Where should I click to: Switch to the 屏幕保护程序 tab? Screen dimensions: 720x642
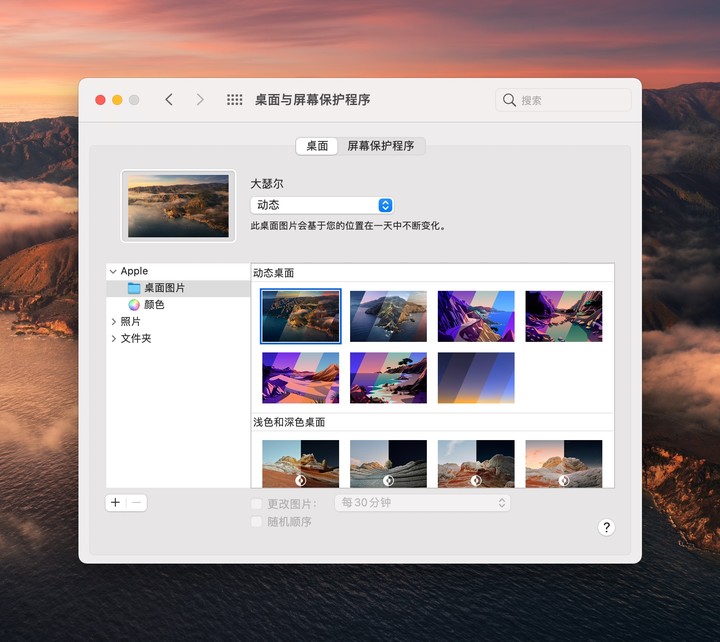(x=381, y=146)
